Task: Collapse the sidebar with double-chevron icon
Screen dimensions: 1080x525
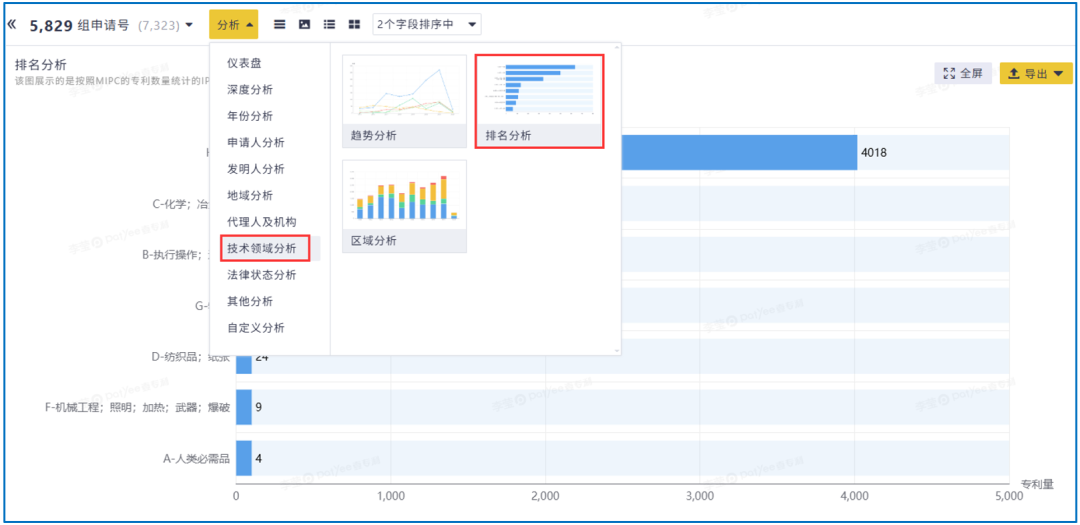Action: tap(11, 24)
